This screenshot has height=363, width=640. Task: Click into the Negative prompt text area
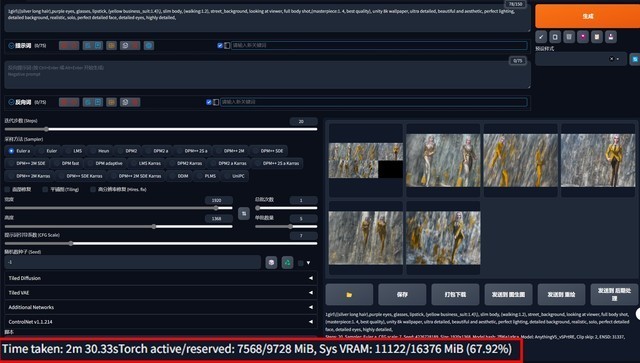coord(267,75)
